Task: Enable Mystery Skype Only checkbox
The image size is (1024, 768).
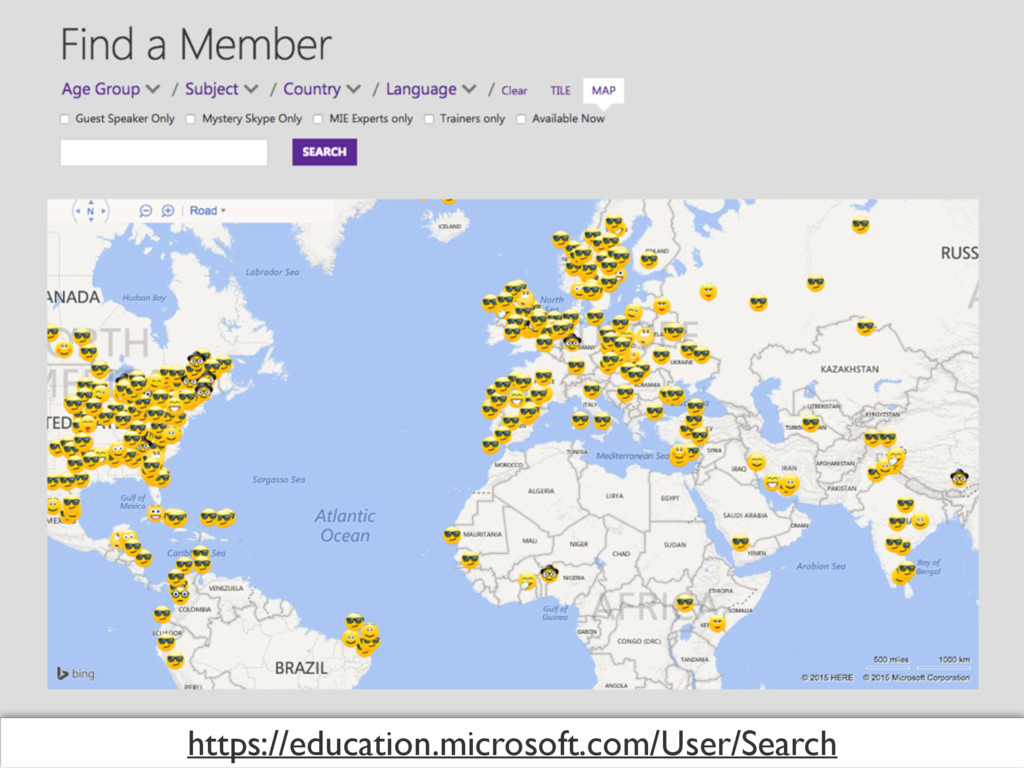Action: tap(190, 119)
